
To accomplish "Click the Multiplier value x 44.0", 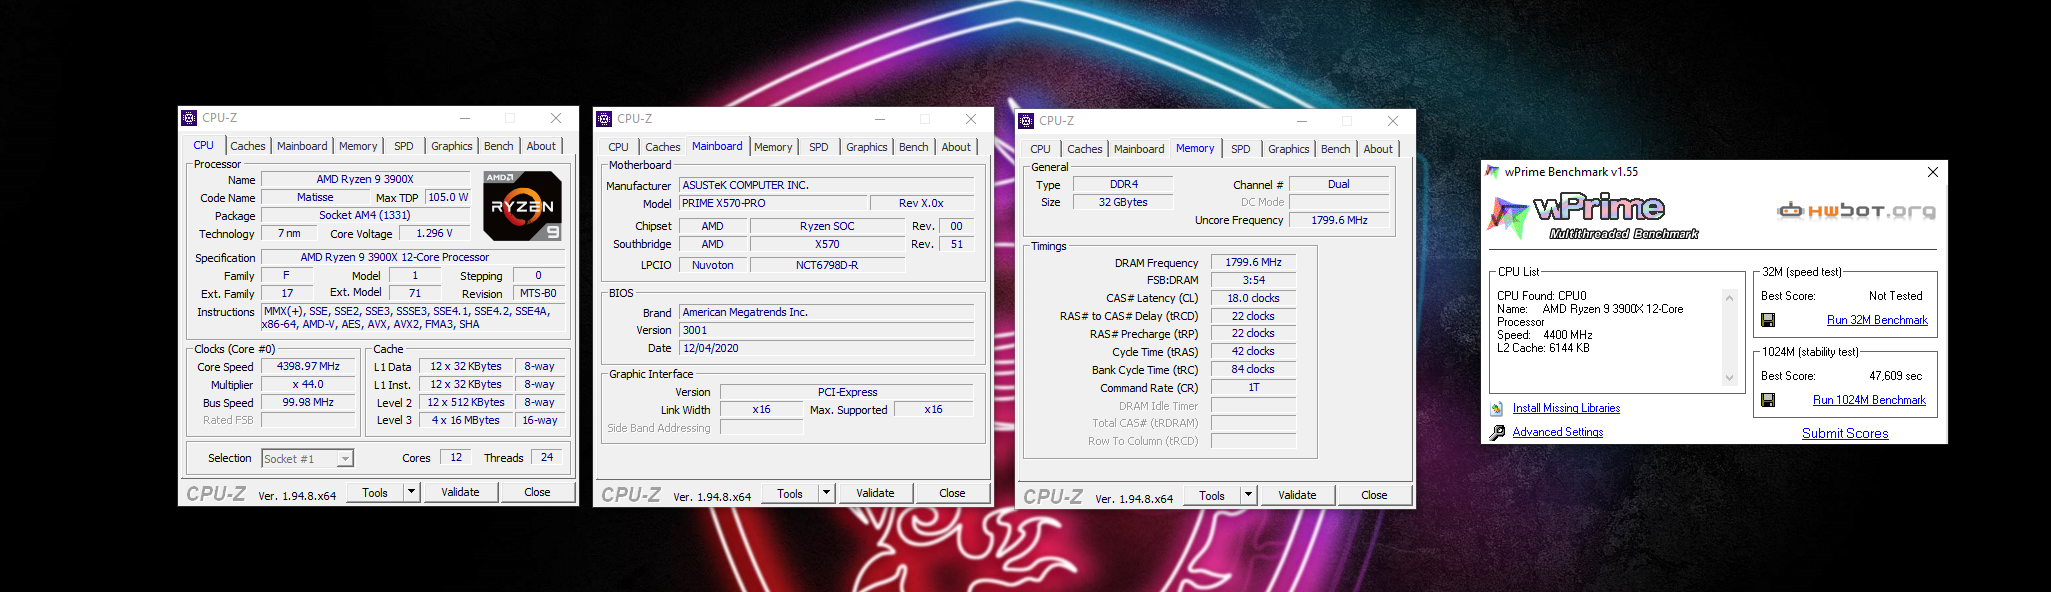I will tap(308, 384).
